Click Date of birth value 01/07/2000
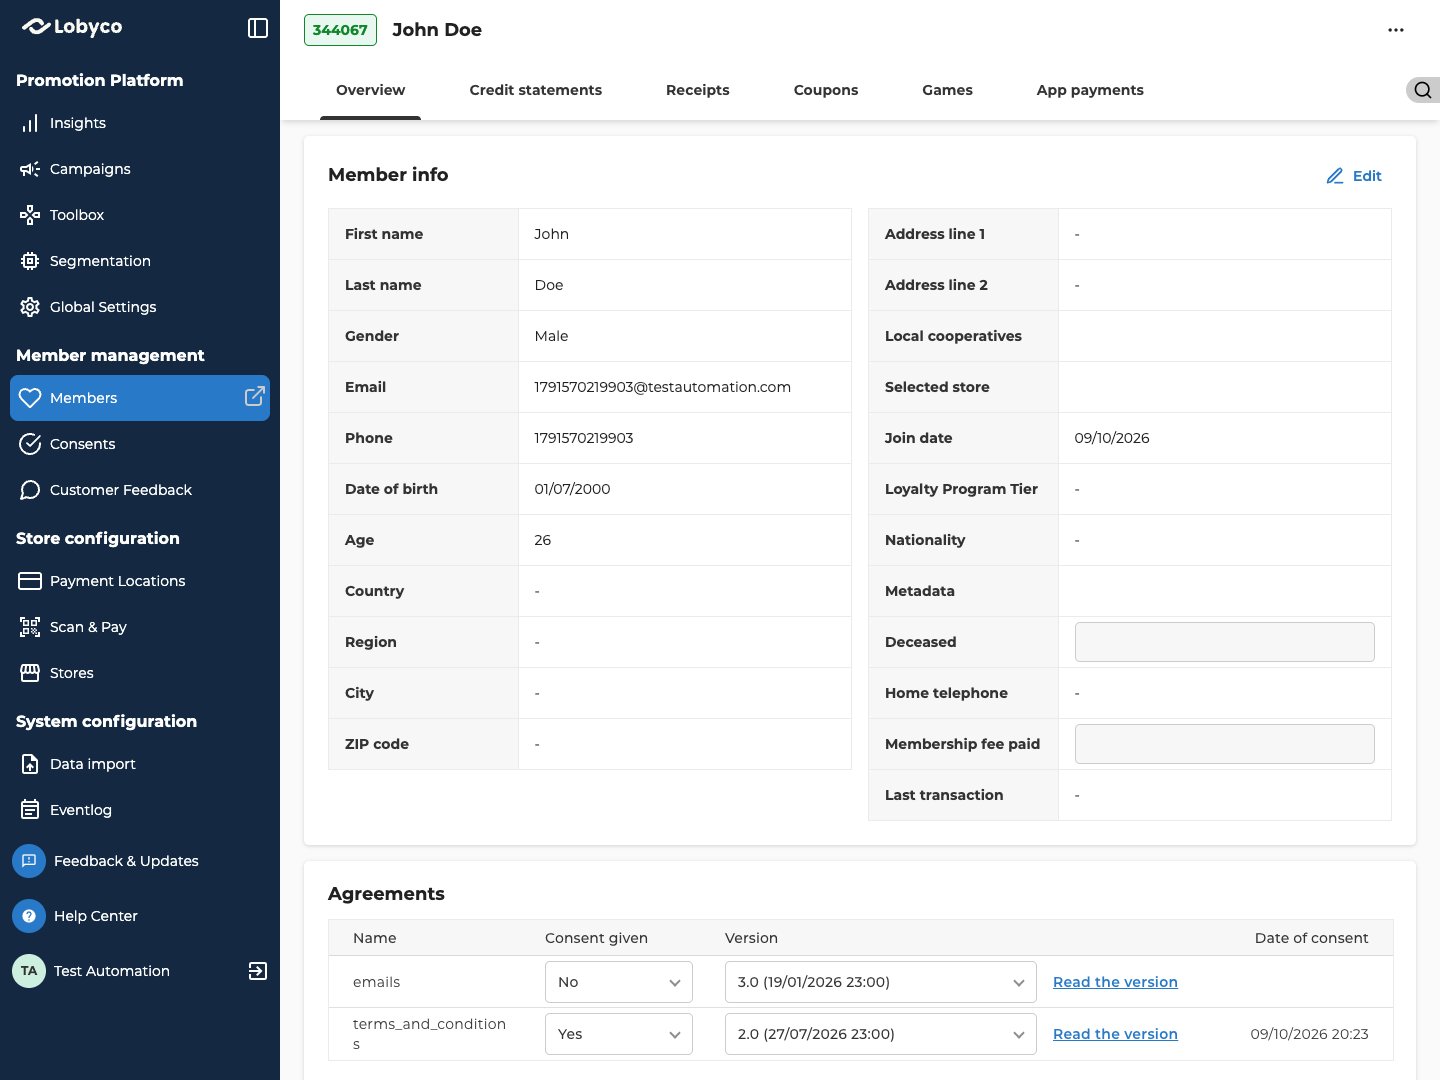Viewport: 1440px width, 1080px height. pos(572,489)
